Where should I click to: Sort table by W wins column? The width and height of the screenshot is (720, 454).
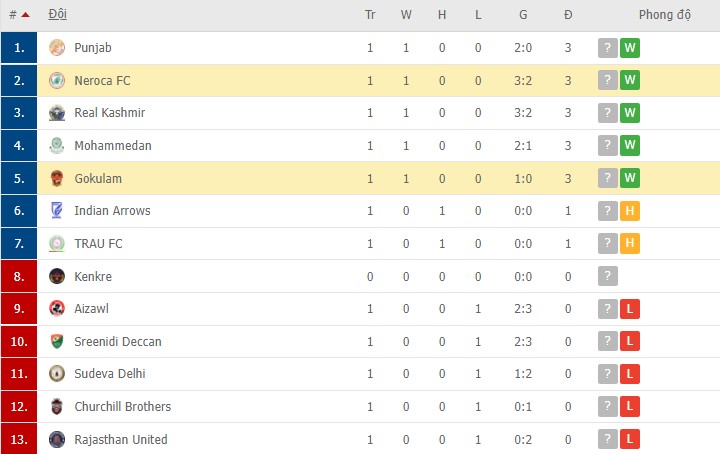[406, 15]
